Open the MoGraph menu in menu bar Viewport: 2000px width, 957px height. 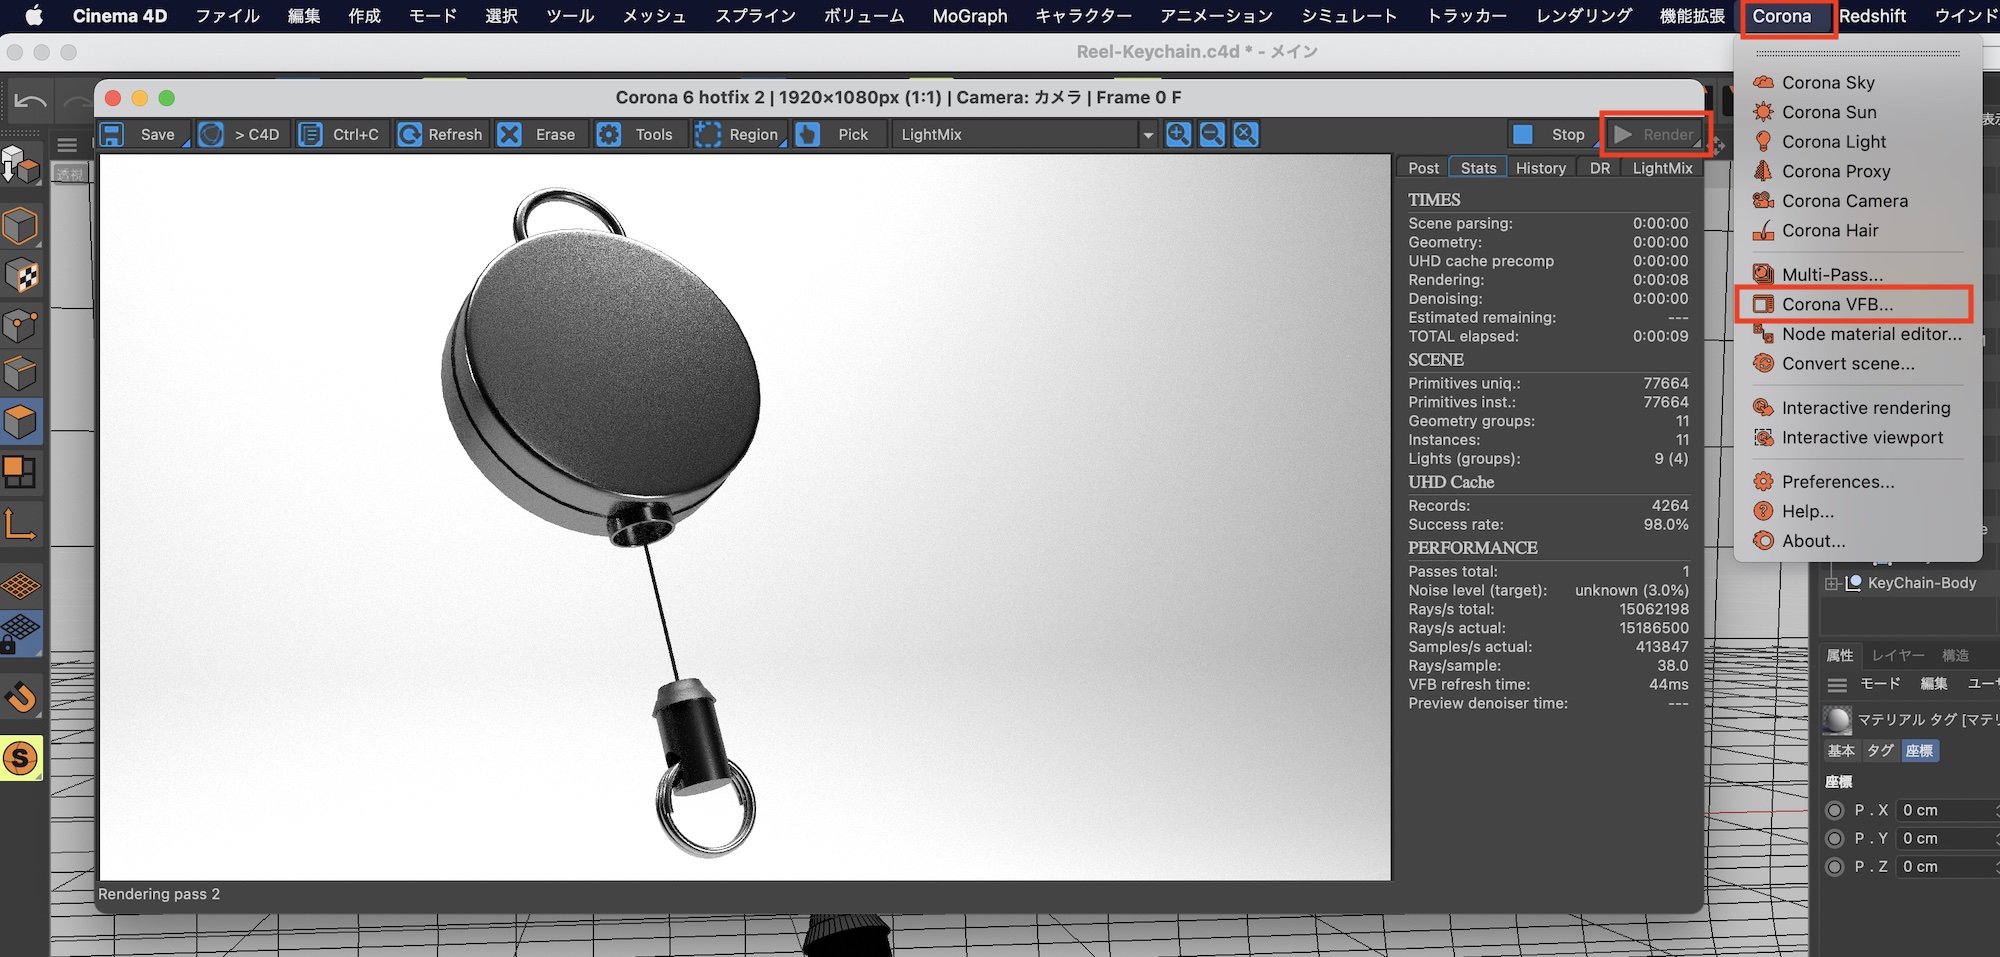969,16
